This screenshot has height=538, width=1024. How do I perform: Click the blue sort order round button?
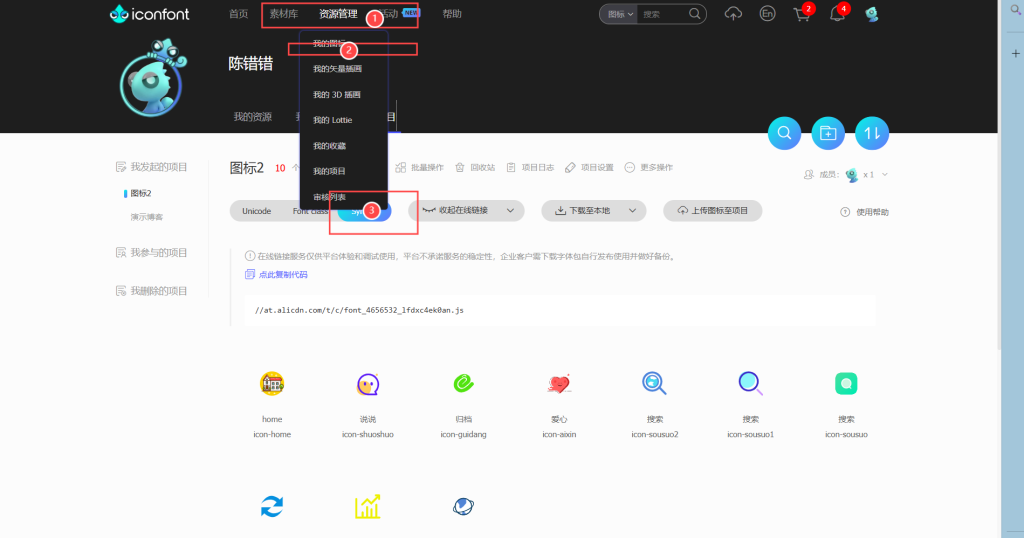(x=871, y=133)
